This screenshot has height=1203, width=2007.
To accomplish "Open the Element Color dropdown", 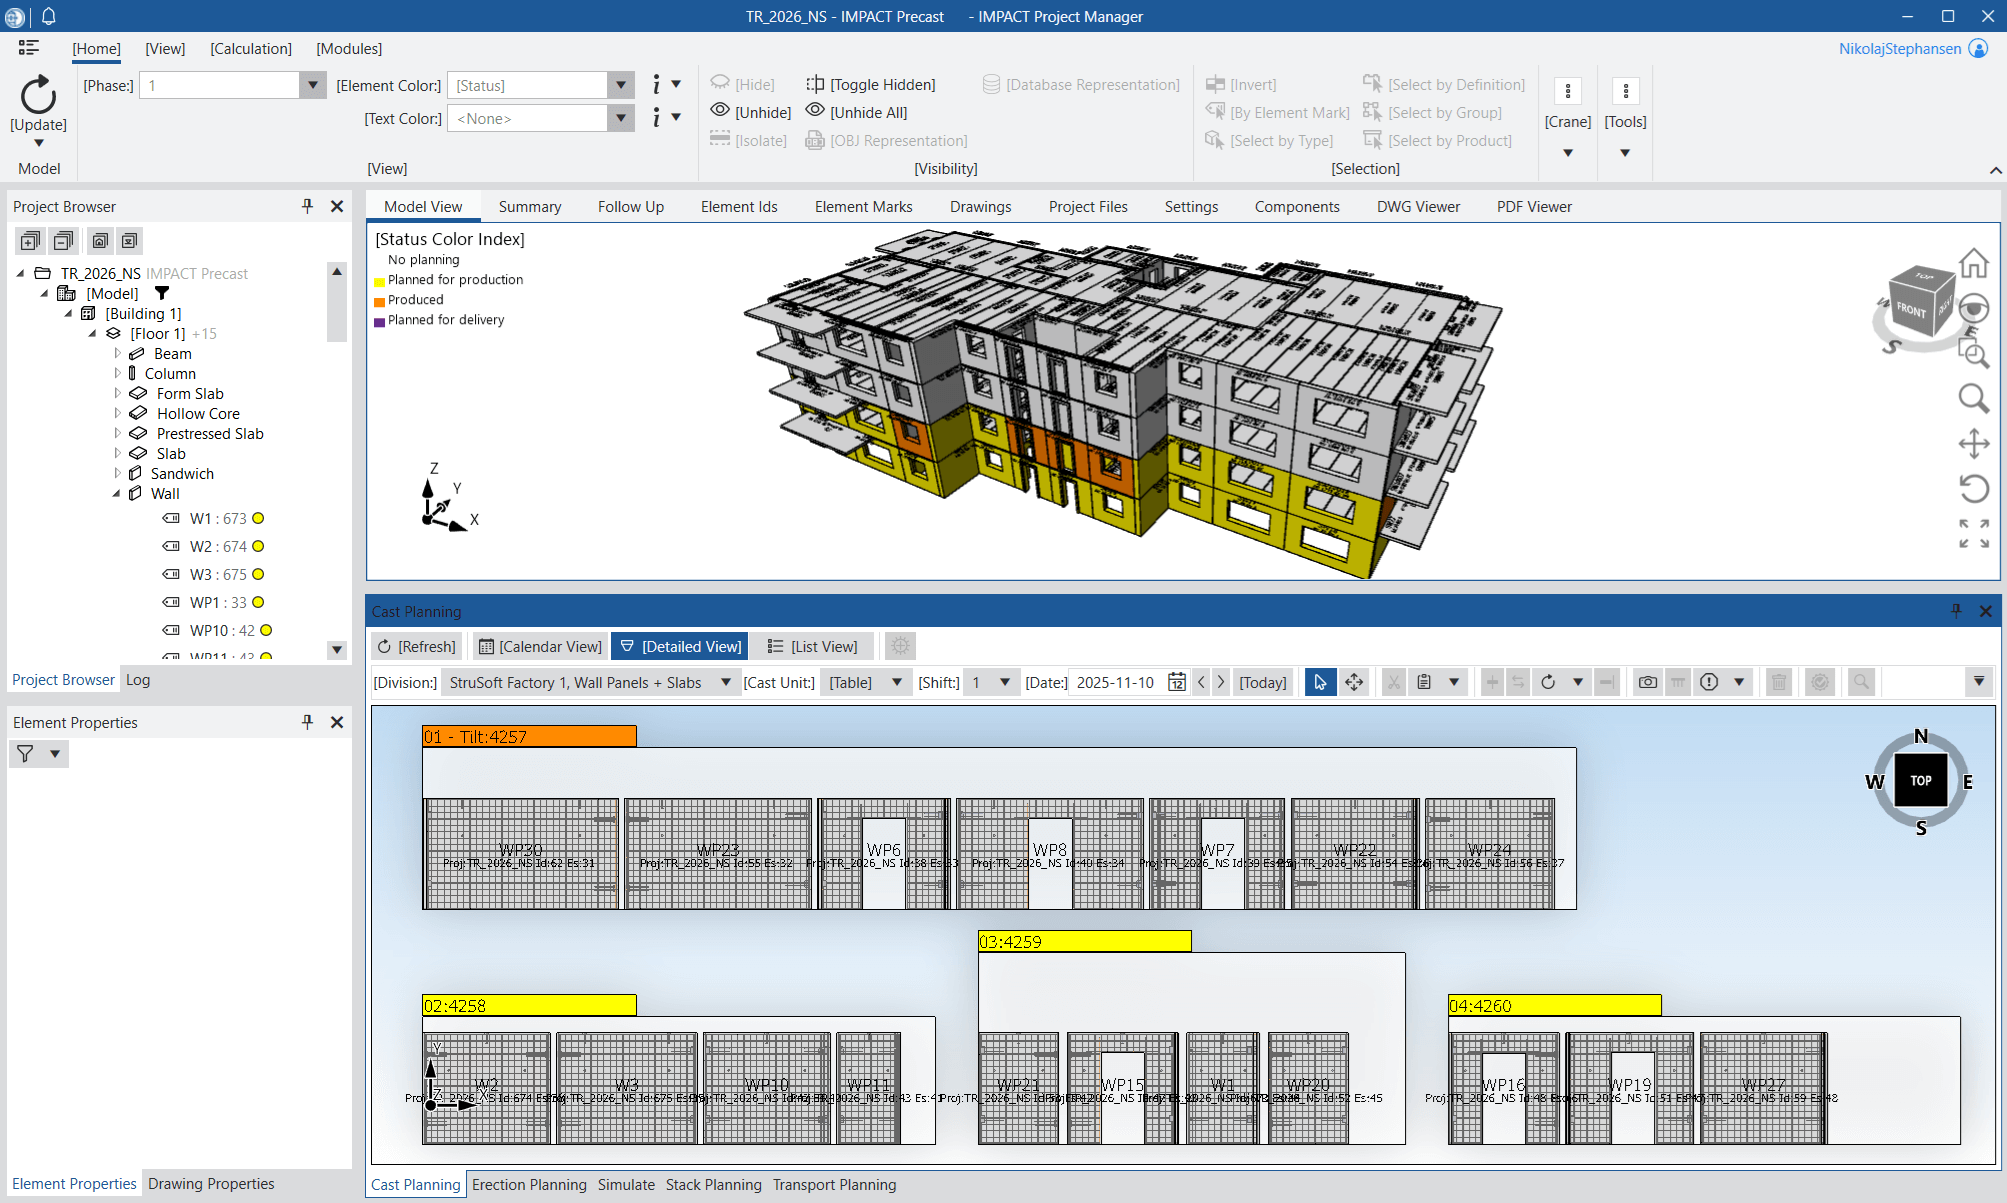I will pyautogui.click(x=621, y=86).
